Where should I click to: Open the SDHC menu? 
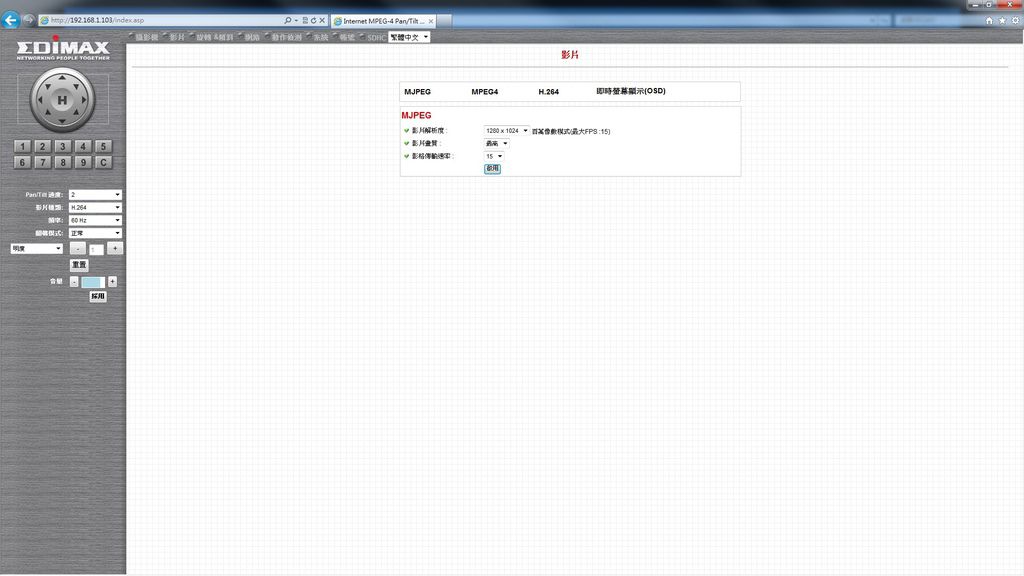(x=376, y=38)
